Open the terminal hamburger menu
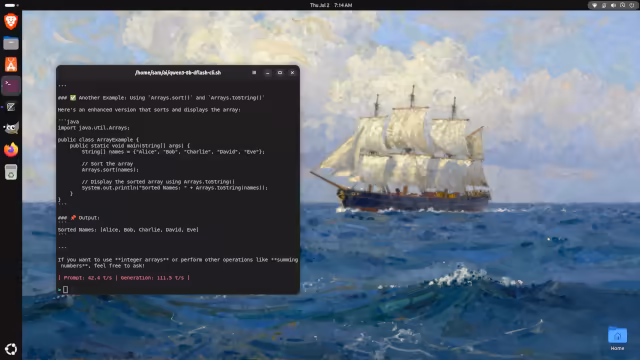The image size is (640, 360). pos(254,73)
